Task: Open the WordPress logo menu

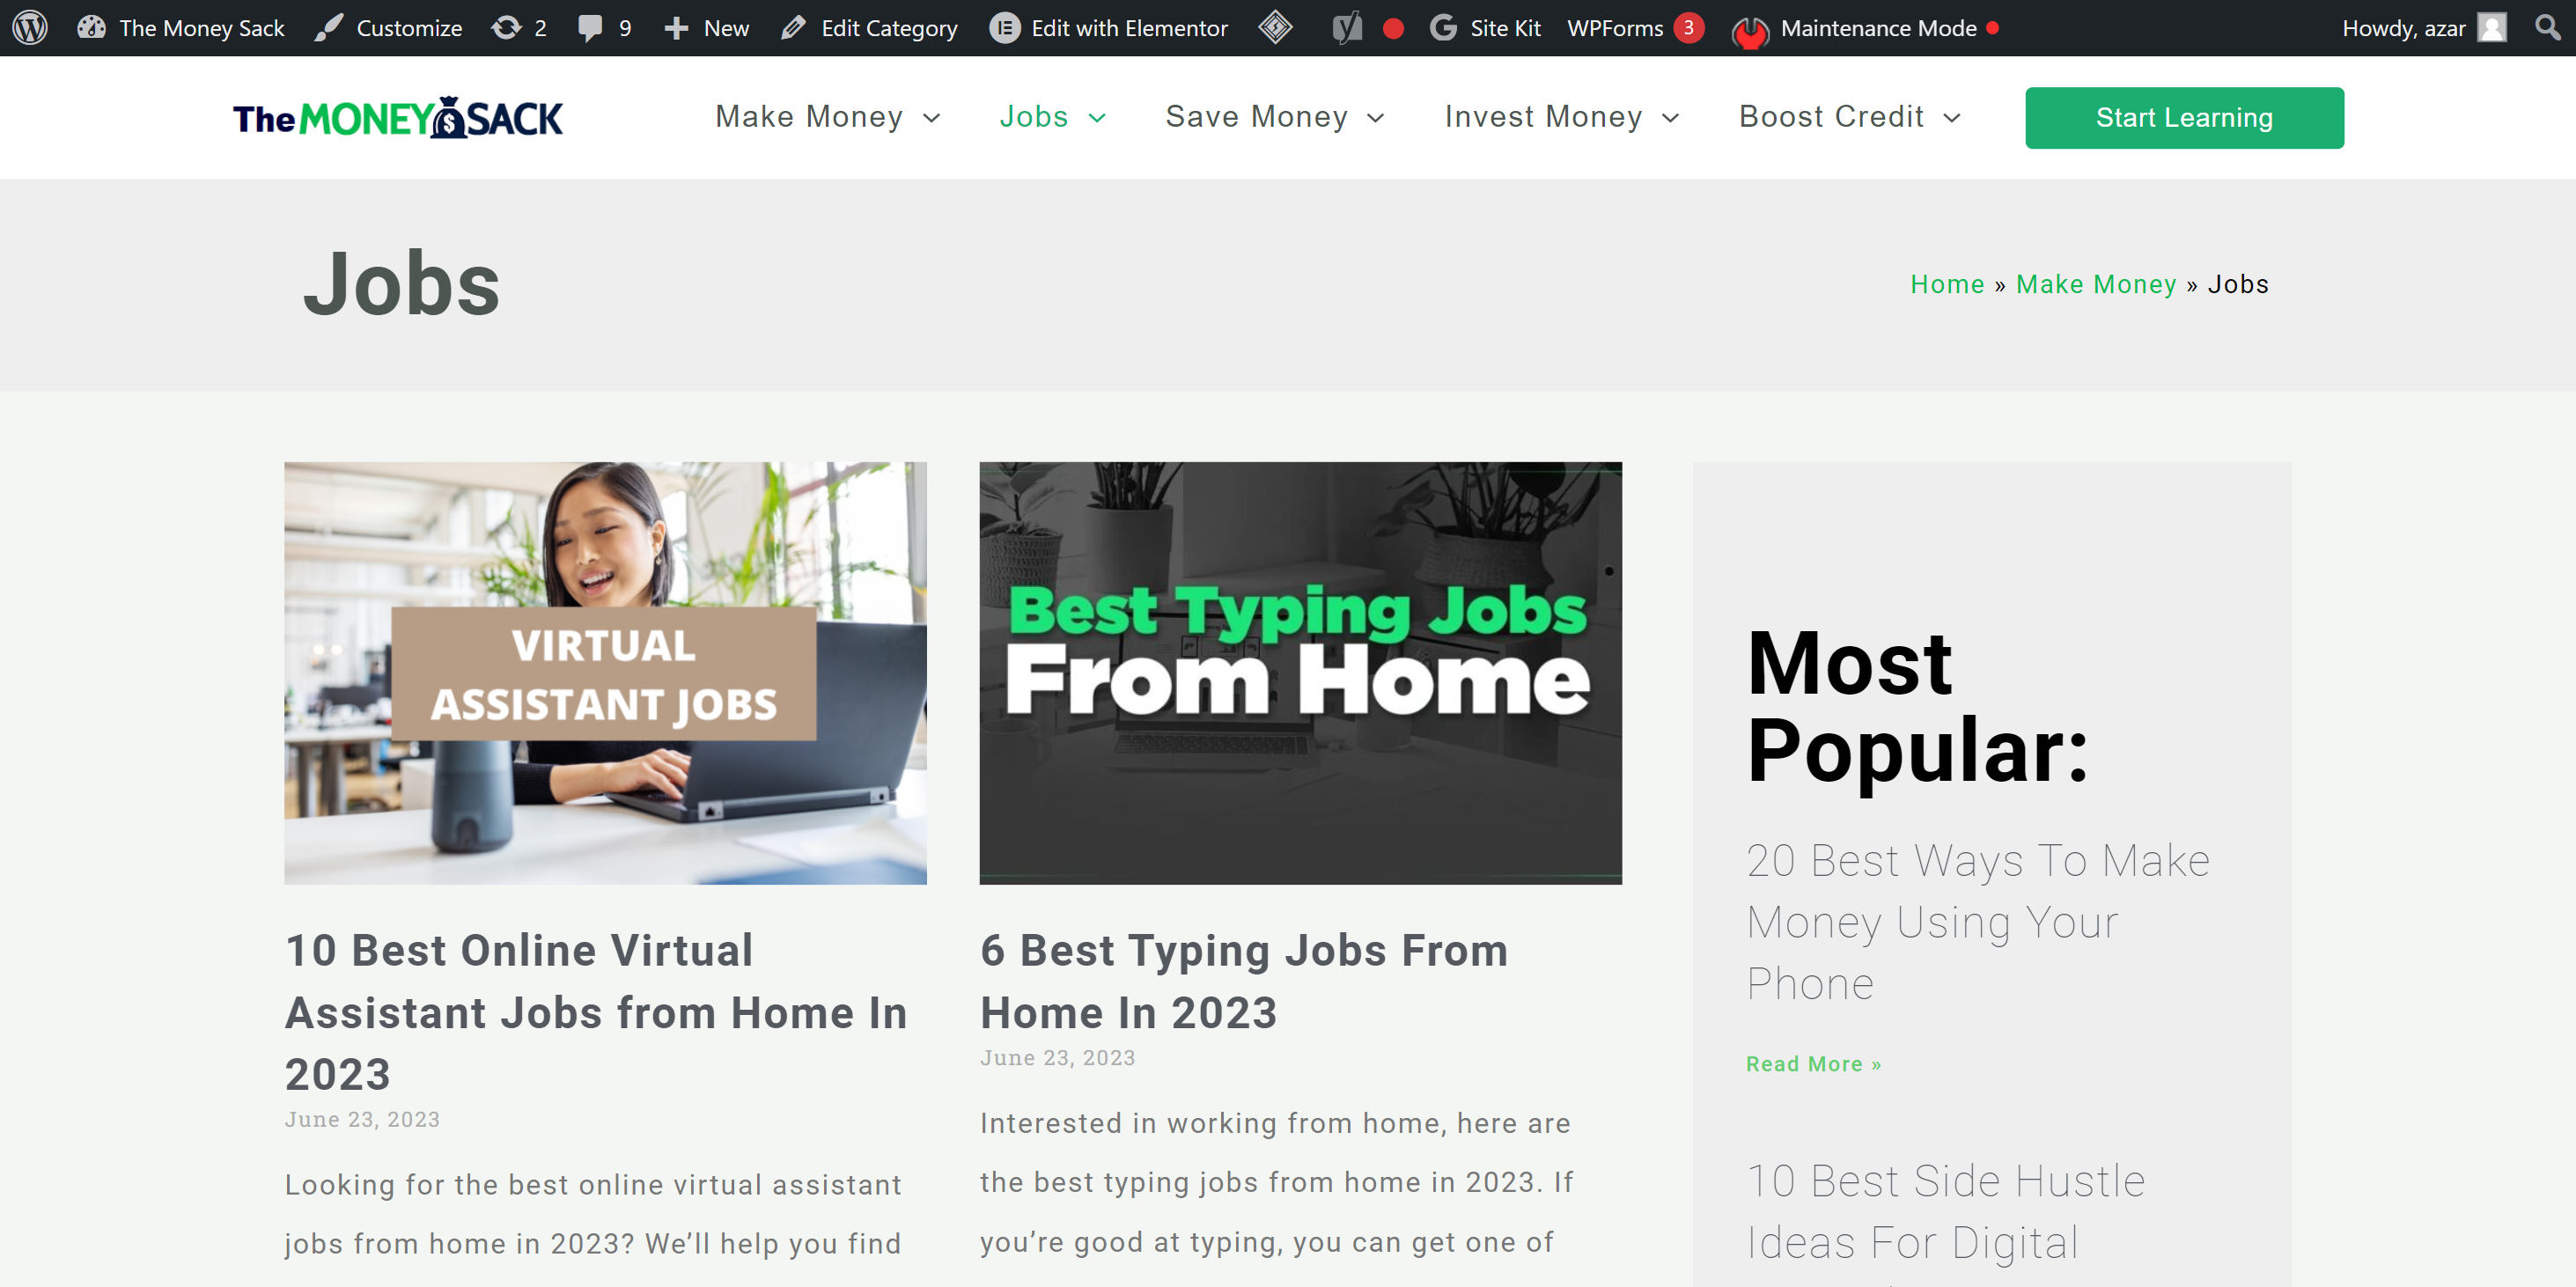Action: coord(30,27)
